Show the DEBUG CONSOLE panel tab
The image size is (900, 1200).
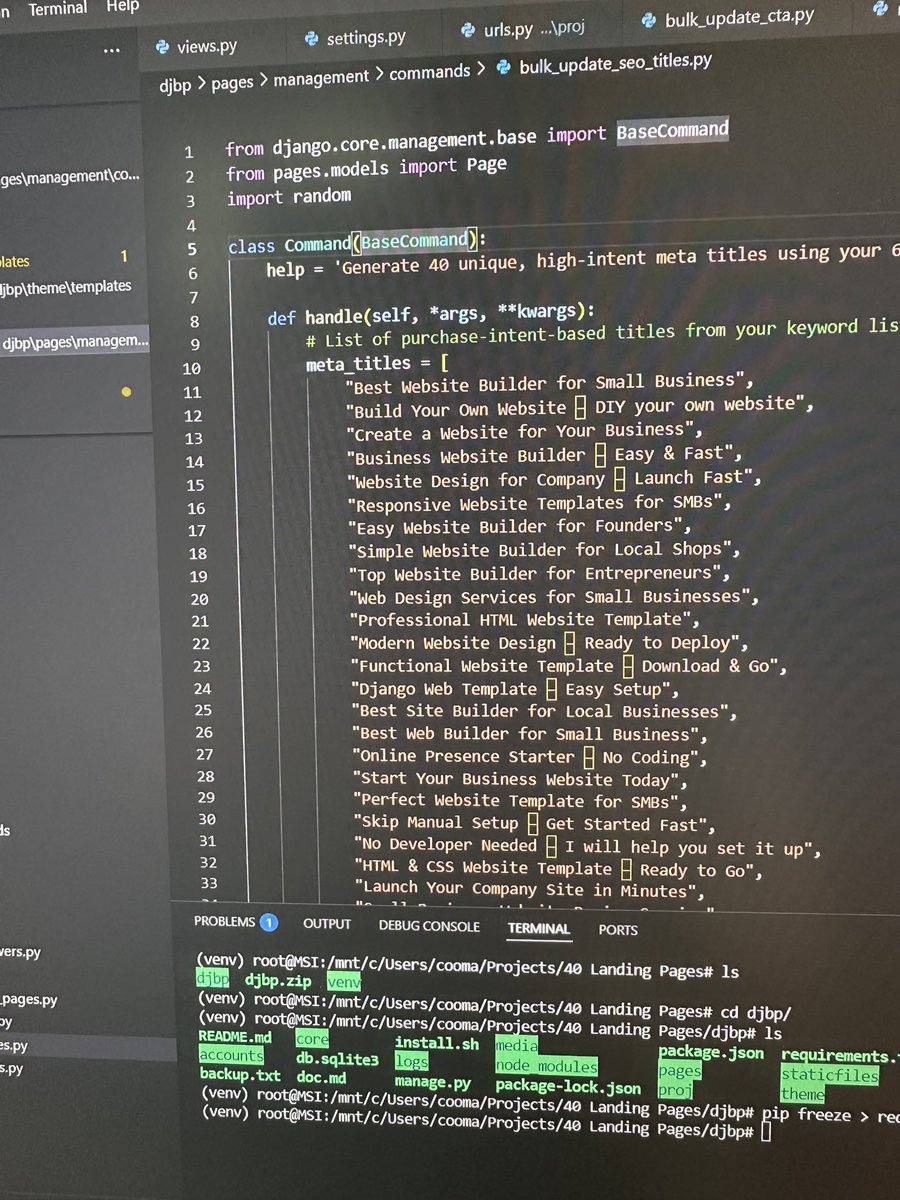(x=429, y=926)
